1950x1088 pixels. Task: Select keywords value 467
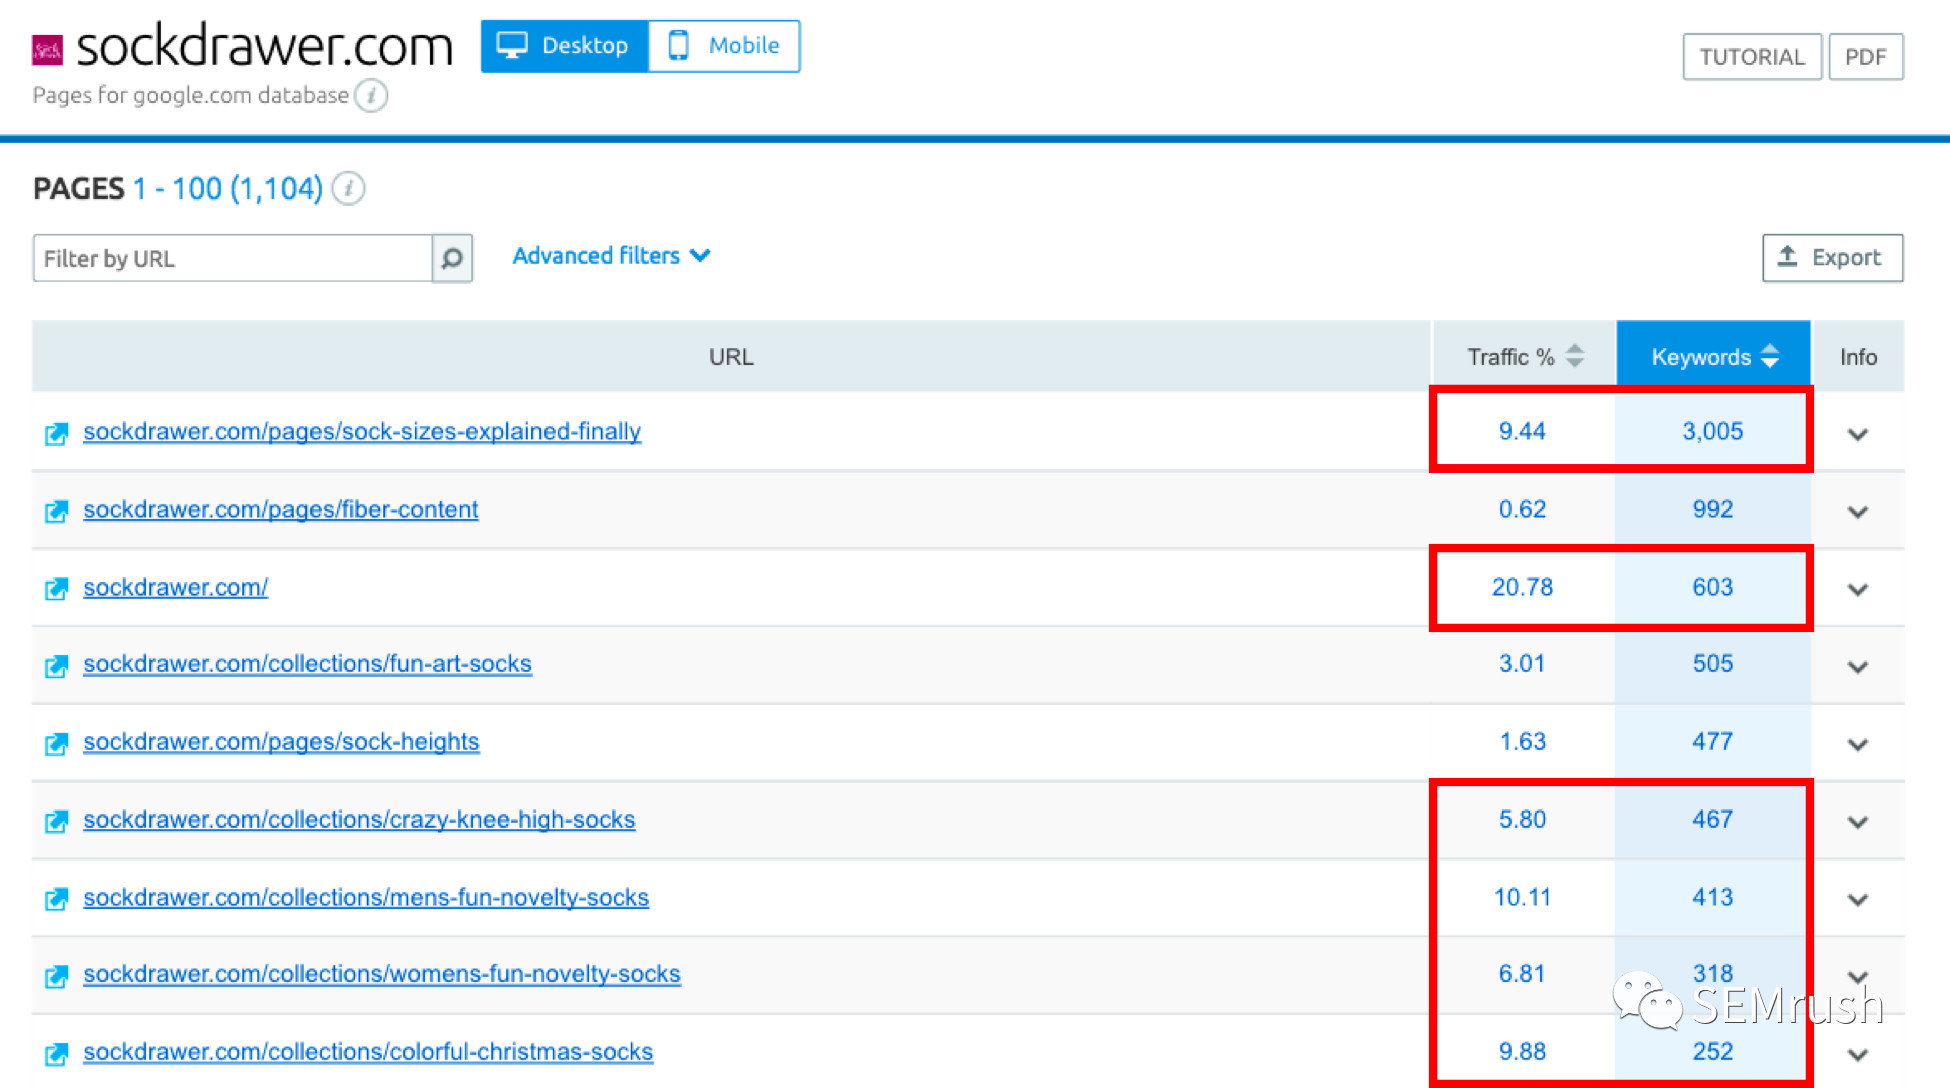tap(1712, 820)
